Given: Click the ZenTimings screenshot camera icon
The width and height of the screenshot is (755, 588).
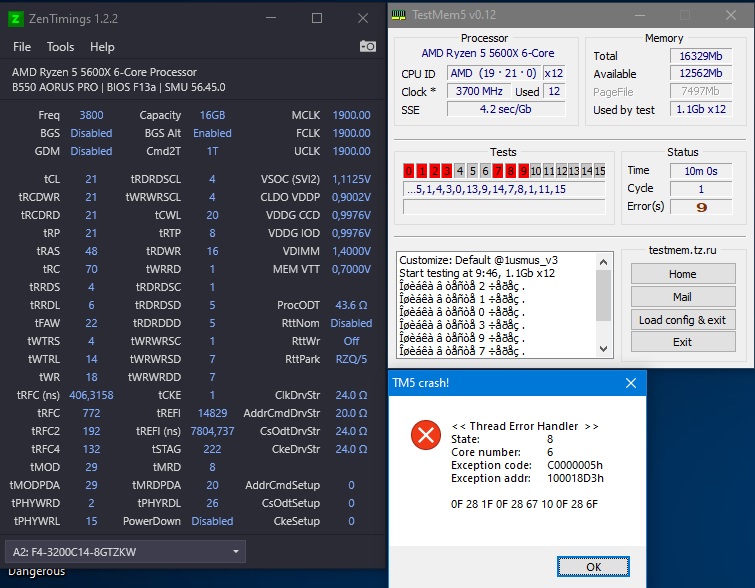Looking at the screenshot, I should click(x=368, y=46).
